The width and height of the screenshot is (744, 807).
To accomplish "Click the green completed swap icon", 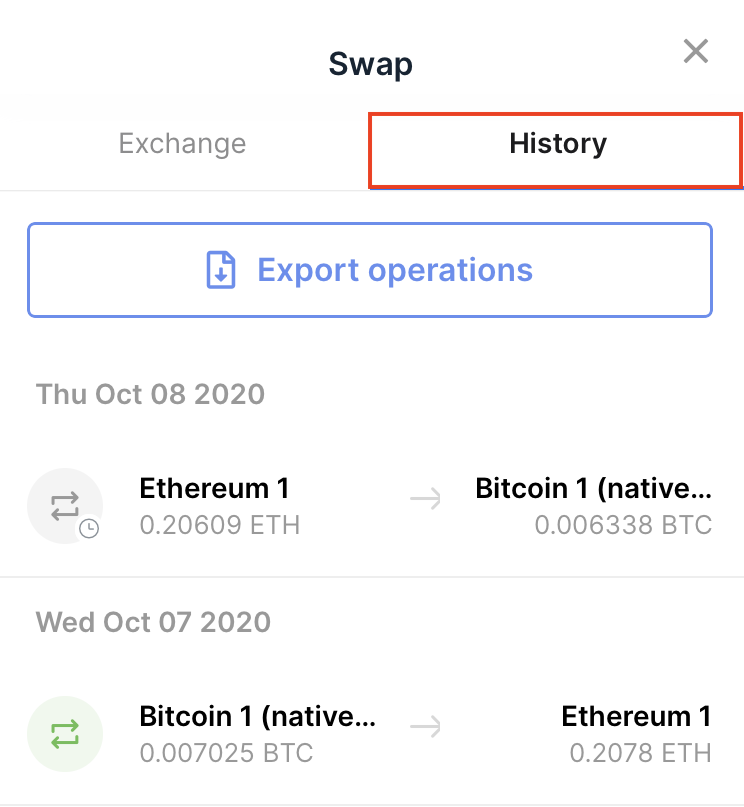I will pyautogui.click(x=64, y=733).
